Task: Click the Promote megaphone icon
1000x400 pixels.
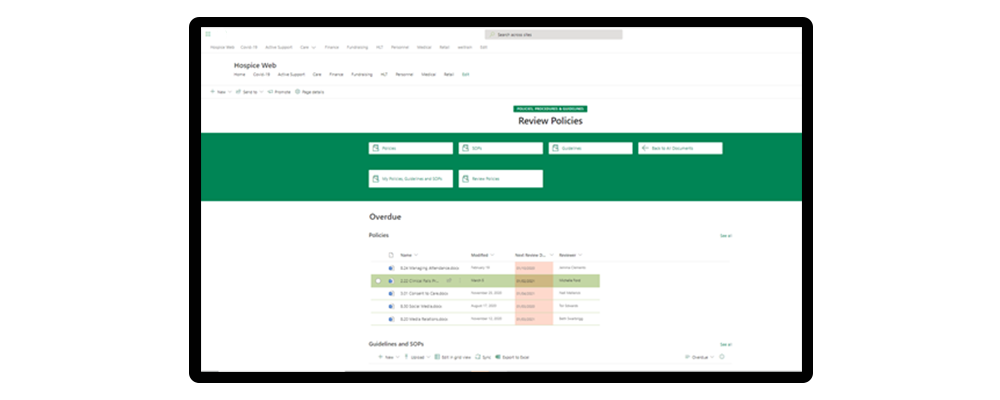Action: (270, 92)
